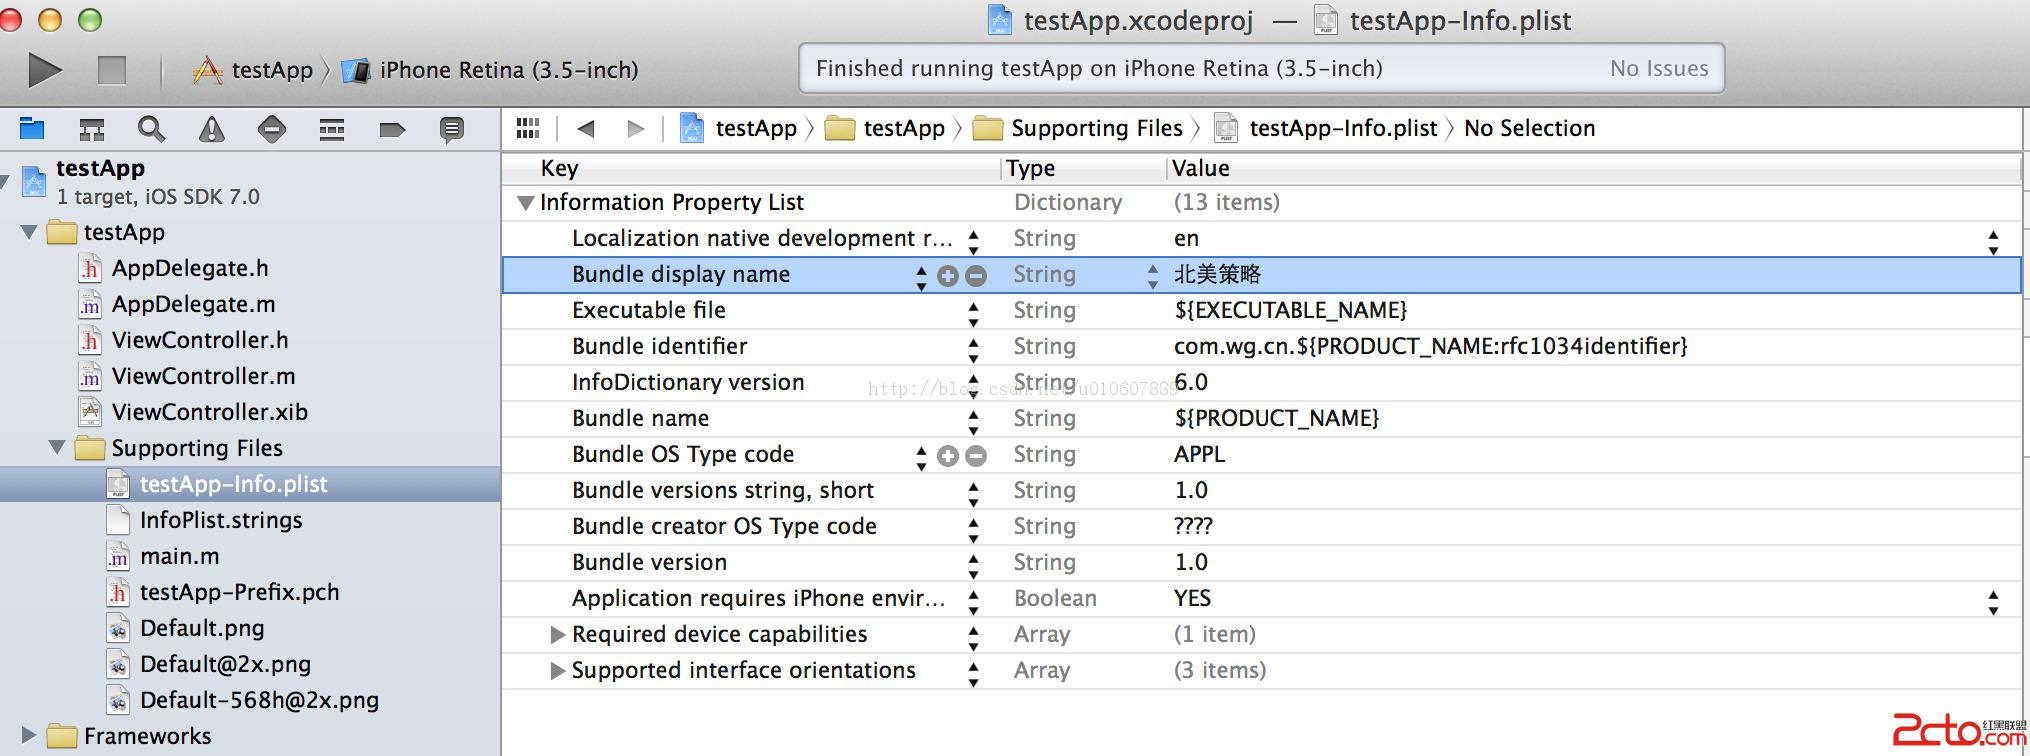Click the related items grid icon
This screenshot has width=2030, height=756.
click(528, 128)
